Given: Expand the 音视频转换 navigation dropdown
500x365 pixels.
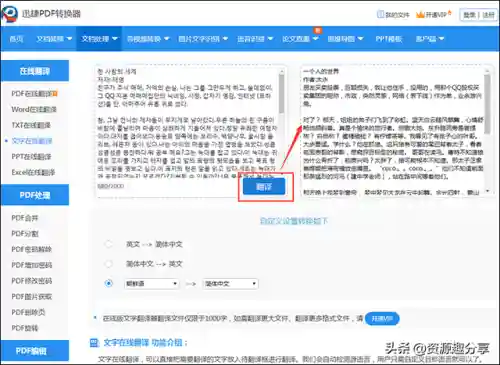Looking at the screenshot, I should [x=148, y=39].
